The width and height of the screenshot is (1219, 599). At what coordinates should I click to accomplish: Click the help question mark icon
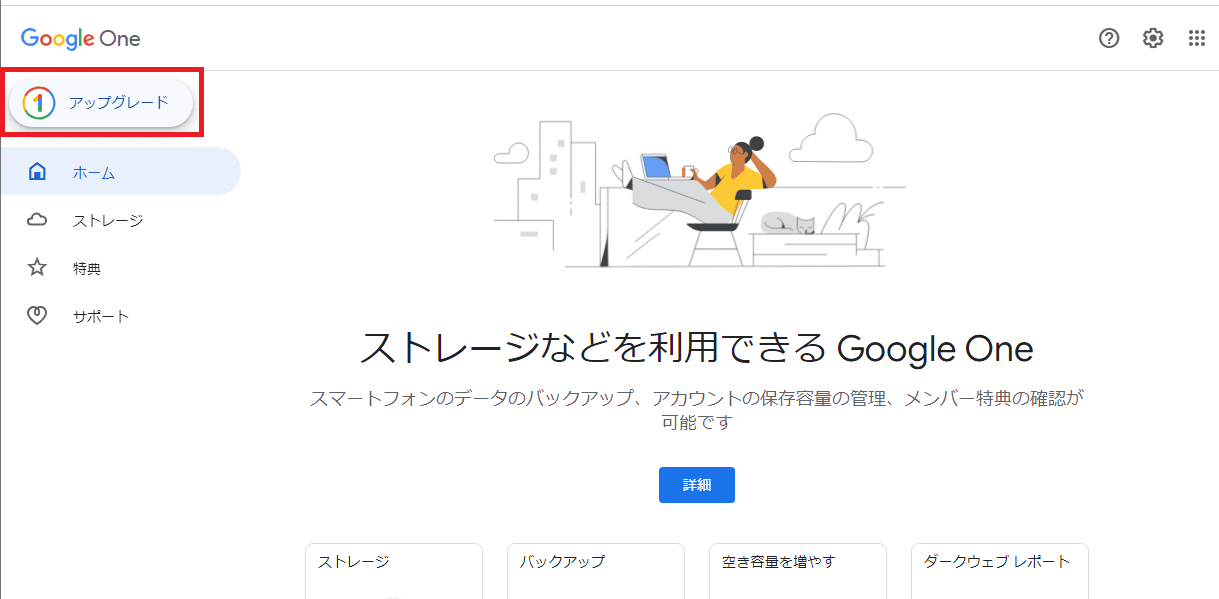[1109, 39]
